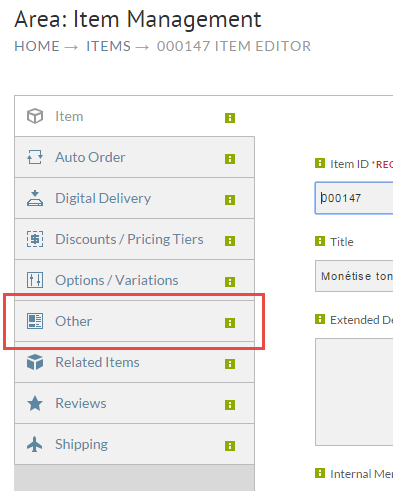The image size is (393, 491).
Task: Click the green help icon beside Title
Action: point(320,241)
